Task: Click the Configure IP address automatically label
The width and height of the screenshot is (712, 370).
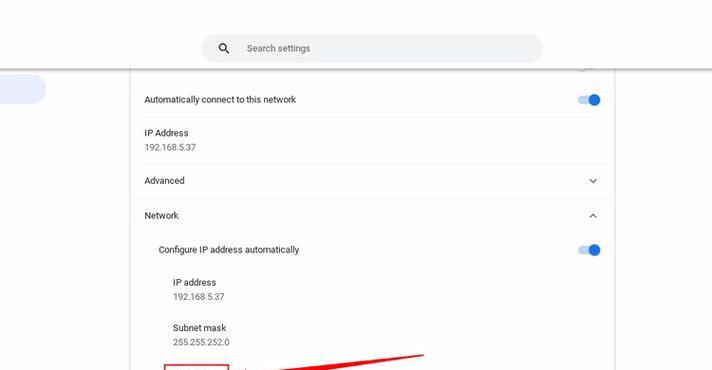Action: (x=229, y=250)
